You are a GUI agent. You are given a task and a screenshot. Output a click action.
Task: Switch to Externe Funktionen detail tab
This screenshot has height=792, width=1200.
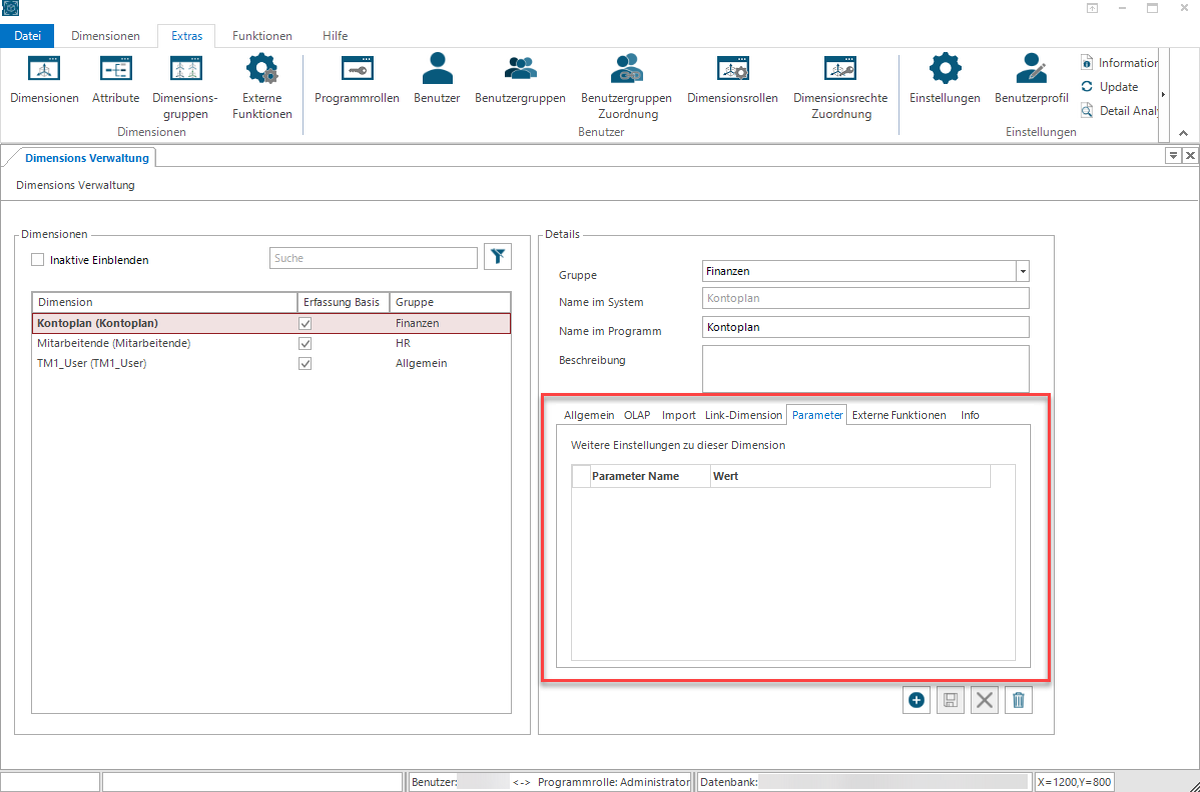coord(899,415)
